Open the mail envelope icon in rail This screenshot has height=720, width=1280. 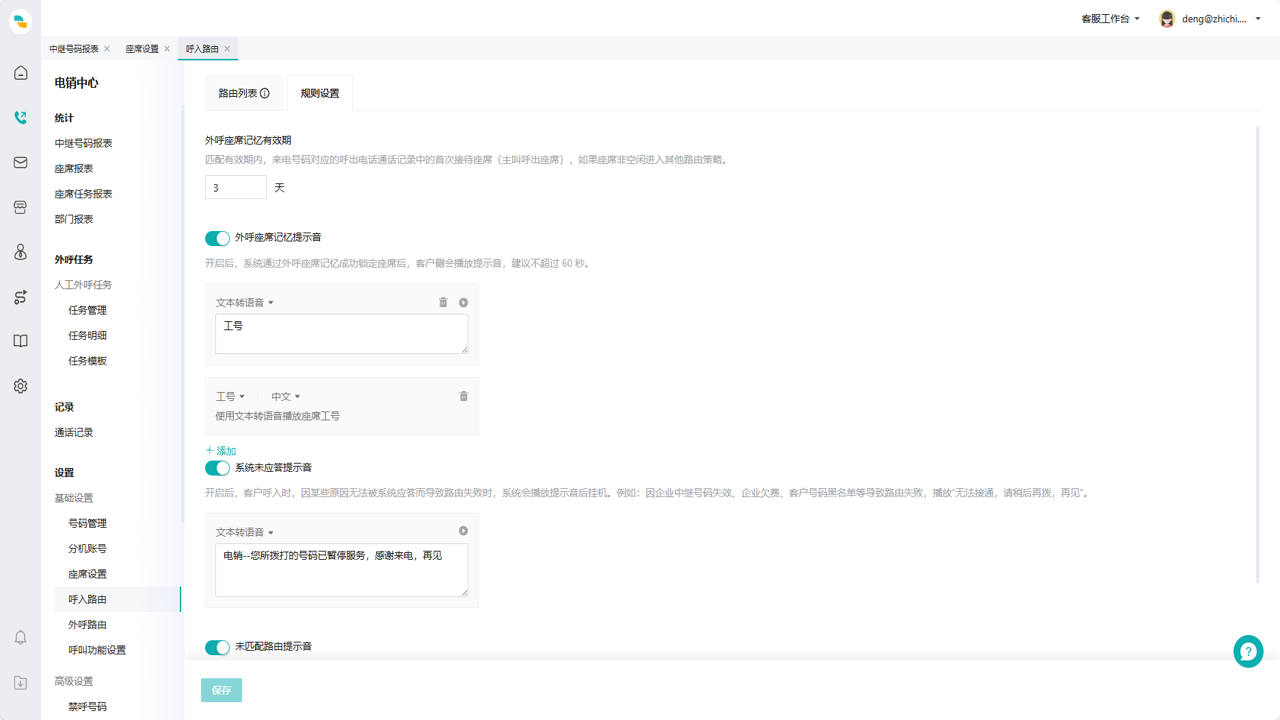coord(20,162)
